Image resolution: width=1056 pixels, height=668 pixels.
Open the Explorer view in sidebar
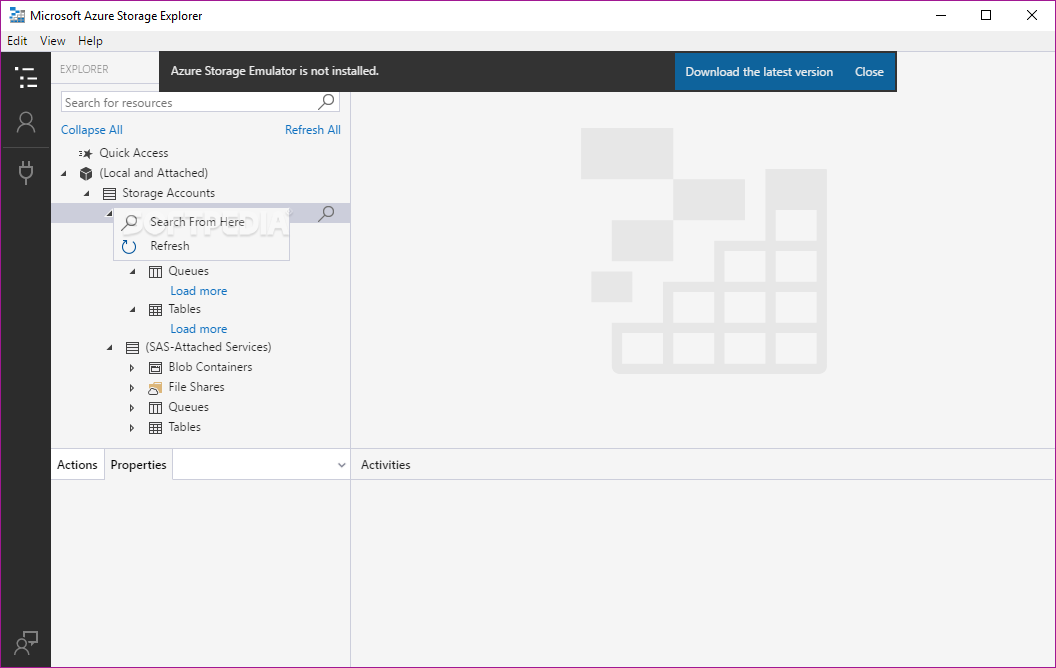(x=26, y=77)
